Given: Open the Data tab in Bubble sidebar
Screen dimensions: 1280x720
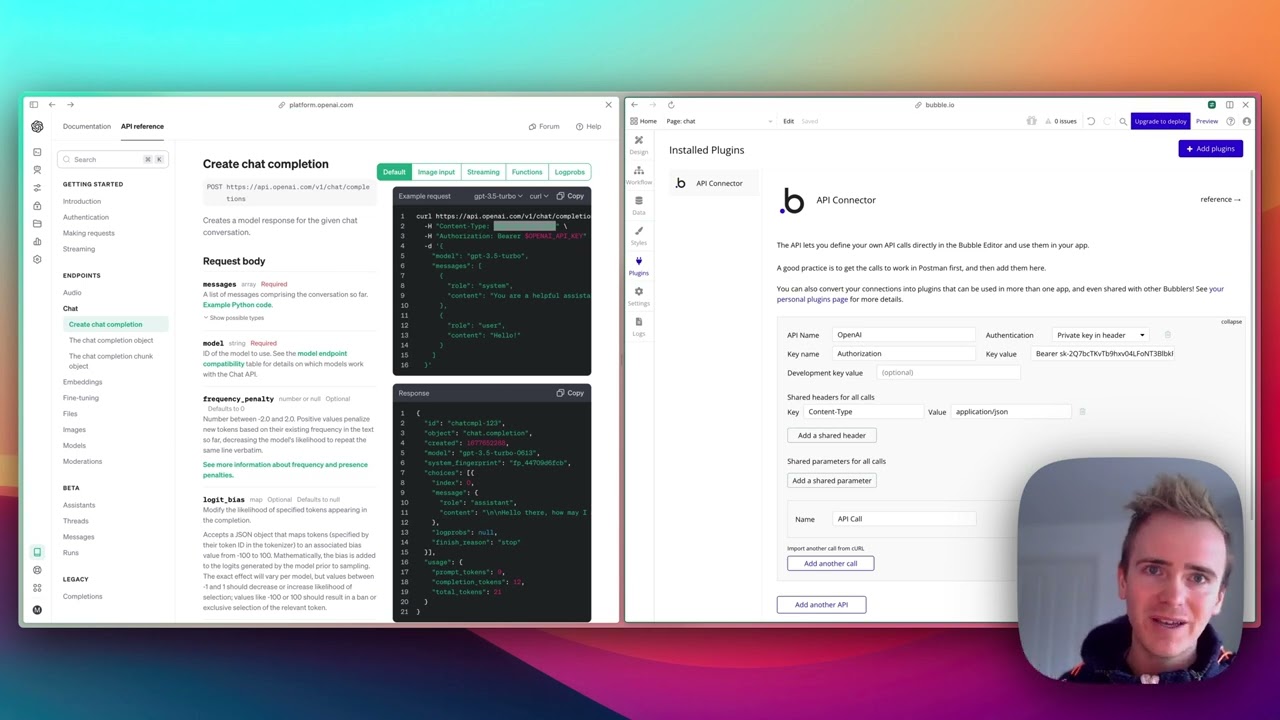Looking at the screenshot, I should coord(638,205).
